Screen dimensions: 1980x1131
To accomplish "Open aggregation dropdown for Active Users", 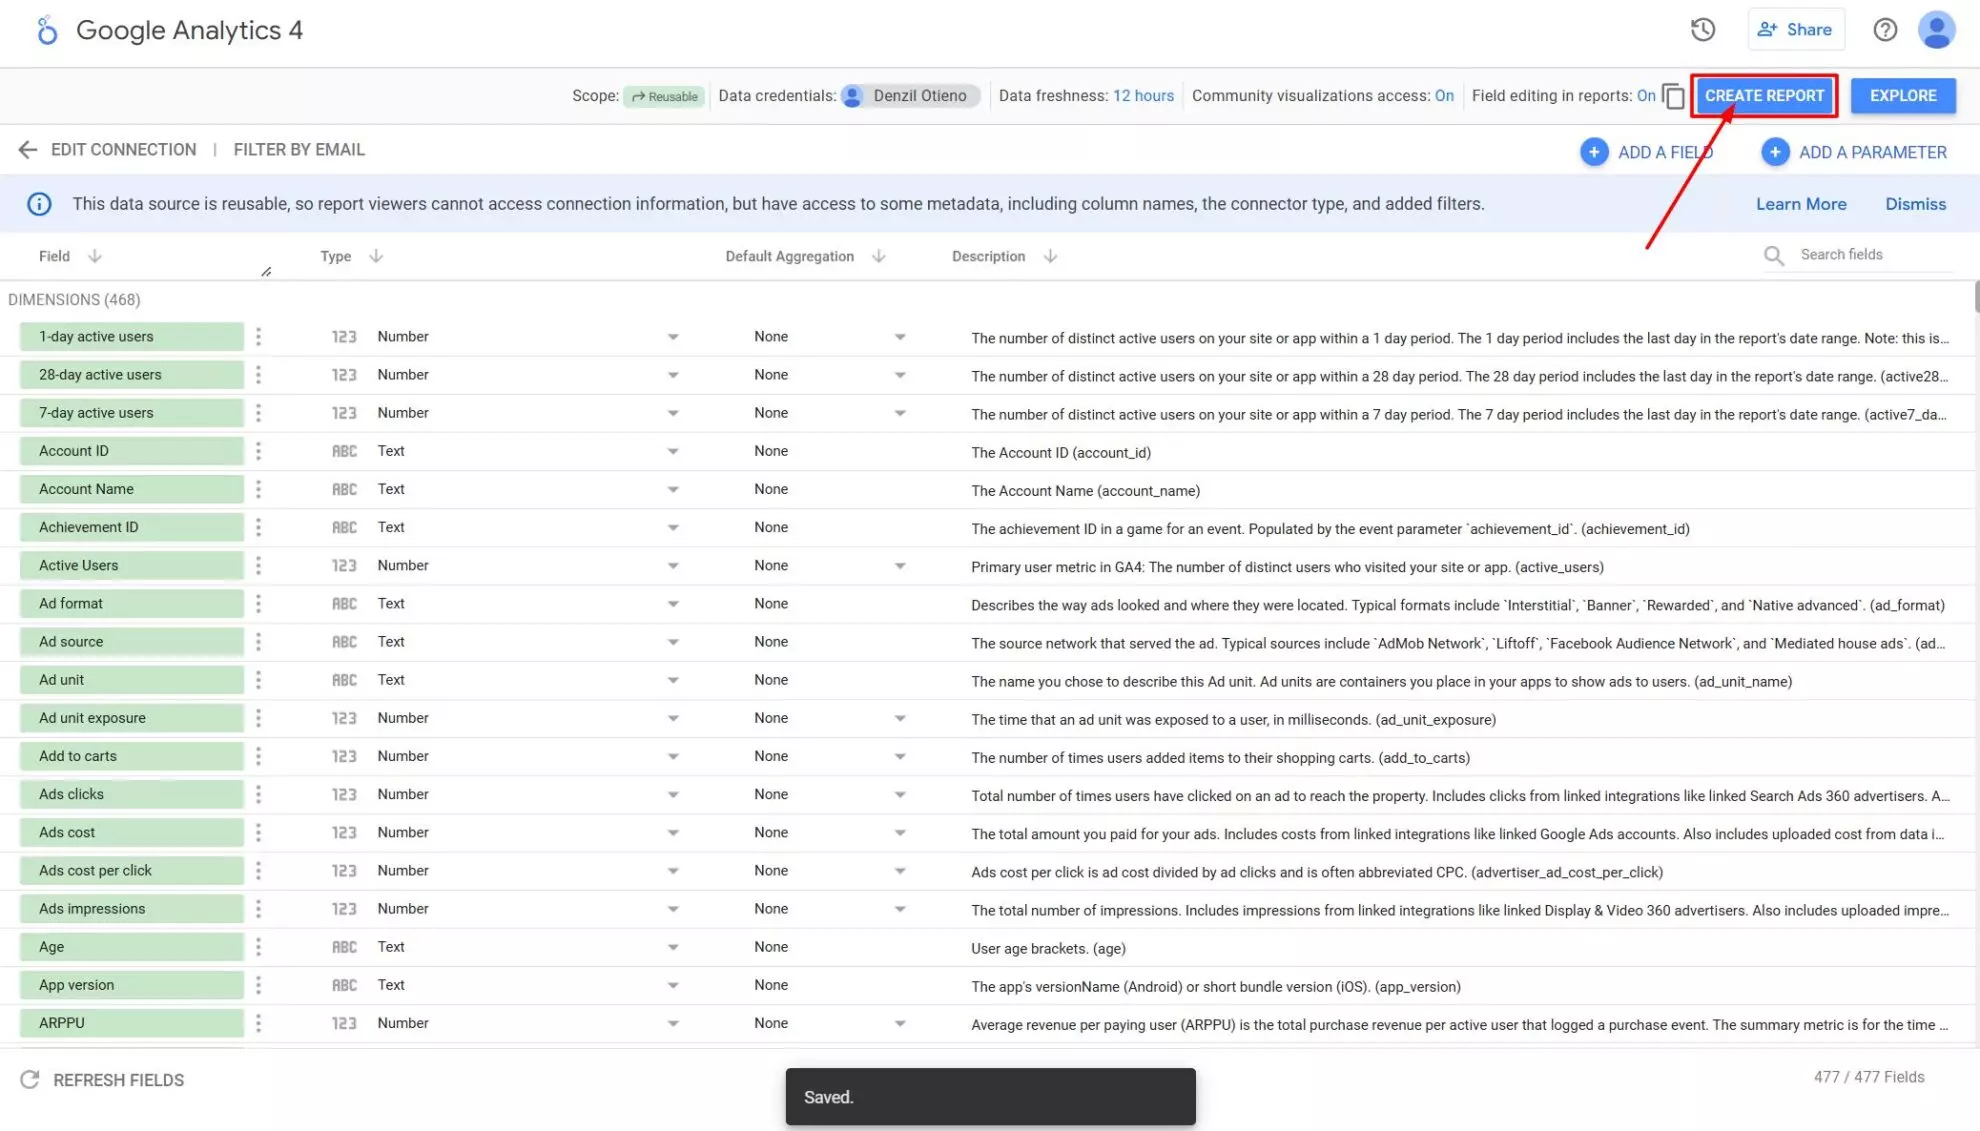I will 900,566.
